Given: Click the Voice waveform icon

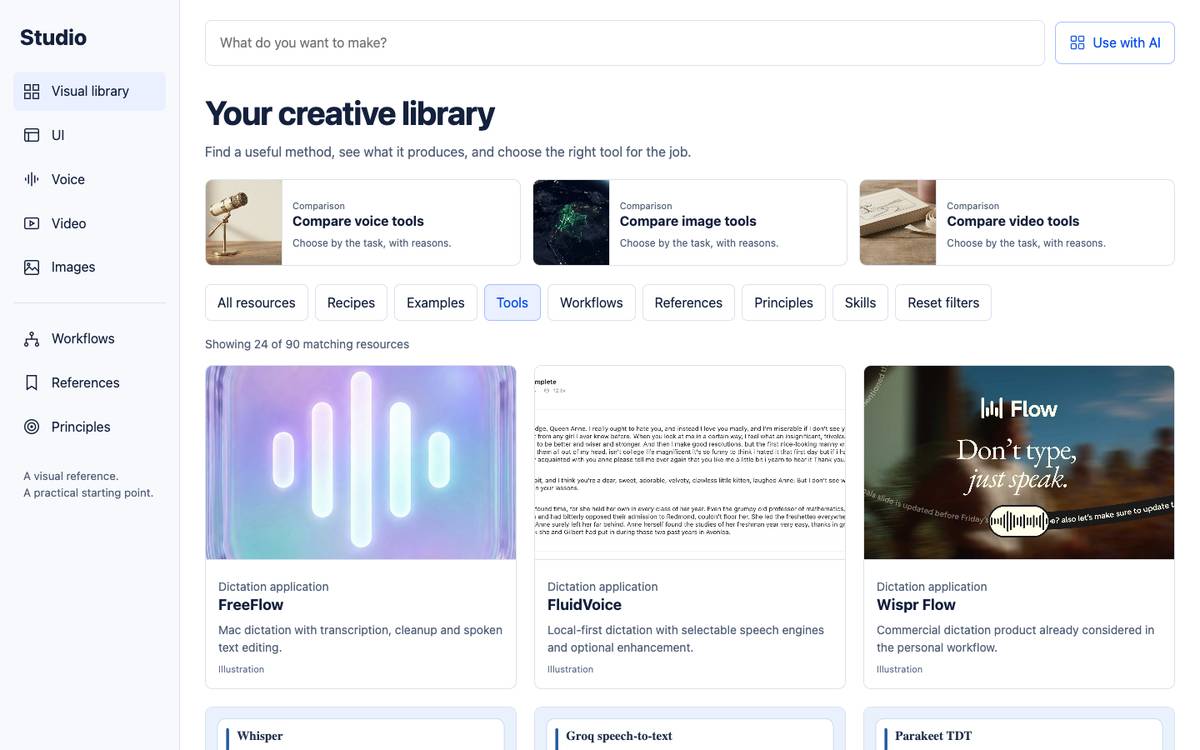Looking at the screenshot, I should point(32,179).
